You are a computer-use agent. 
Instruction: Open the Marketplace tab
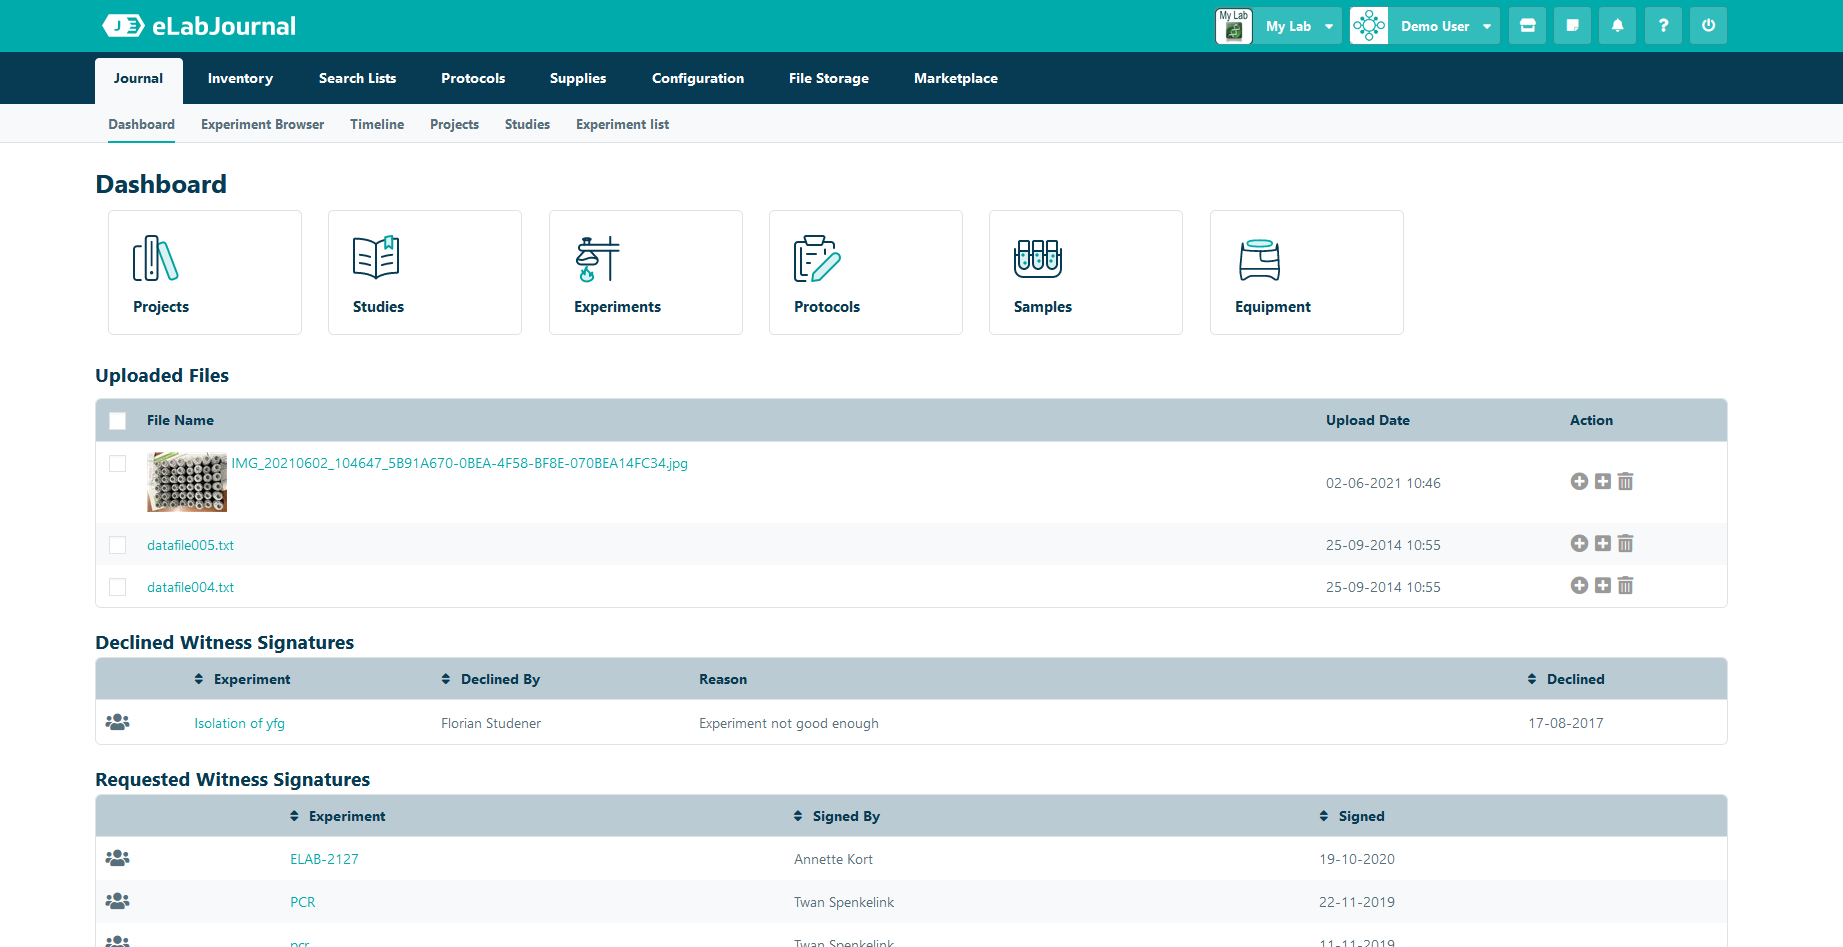point(956,79)
